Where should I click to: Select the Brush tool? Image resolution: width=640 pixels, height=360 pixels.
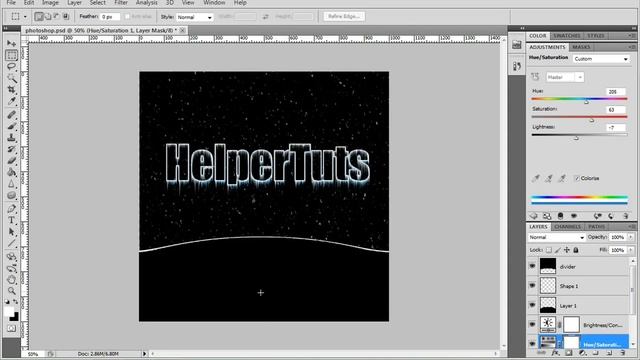tap(11, 126)
